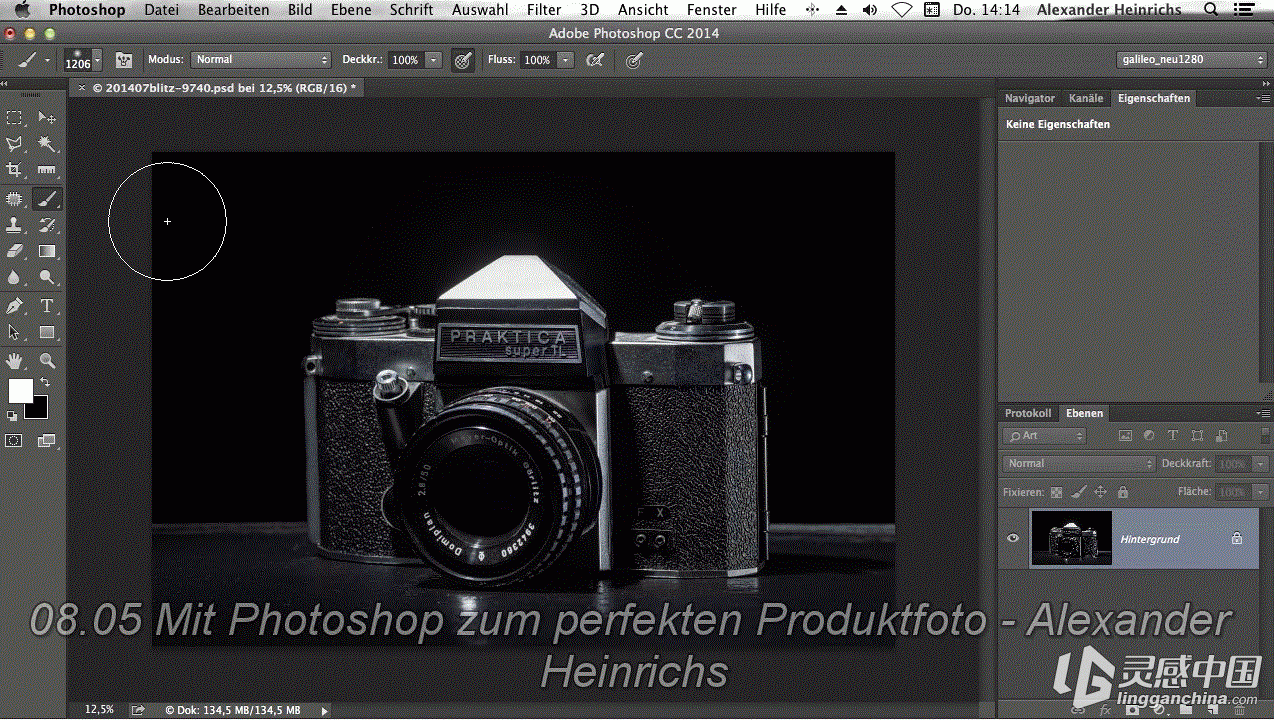This screenshot has height=720, width=1274.
Task: Pick the Blur tool
Action: pyautogui.click(x=15, y=277)
